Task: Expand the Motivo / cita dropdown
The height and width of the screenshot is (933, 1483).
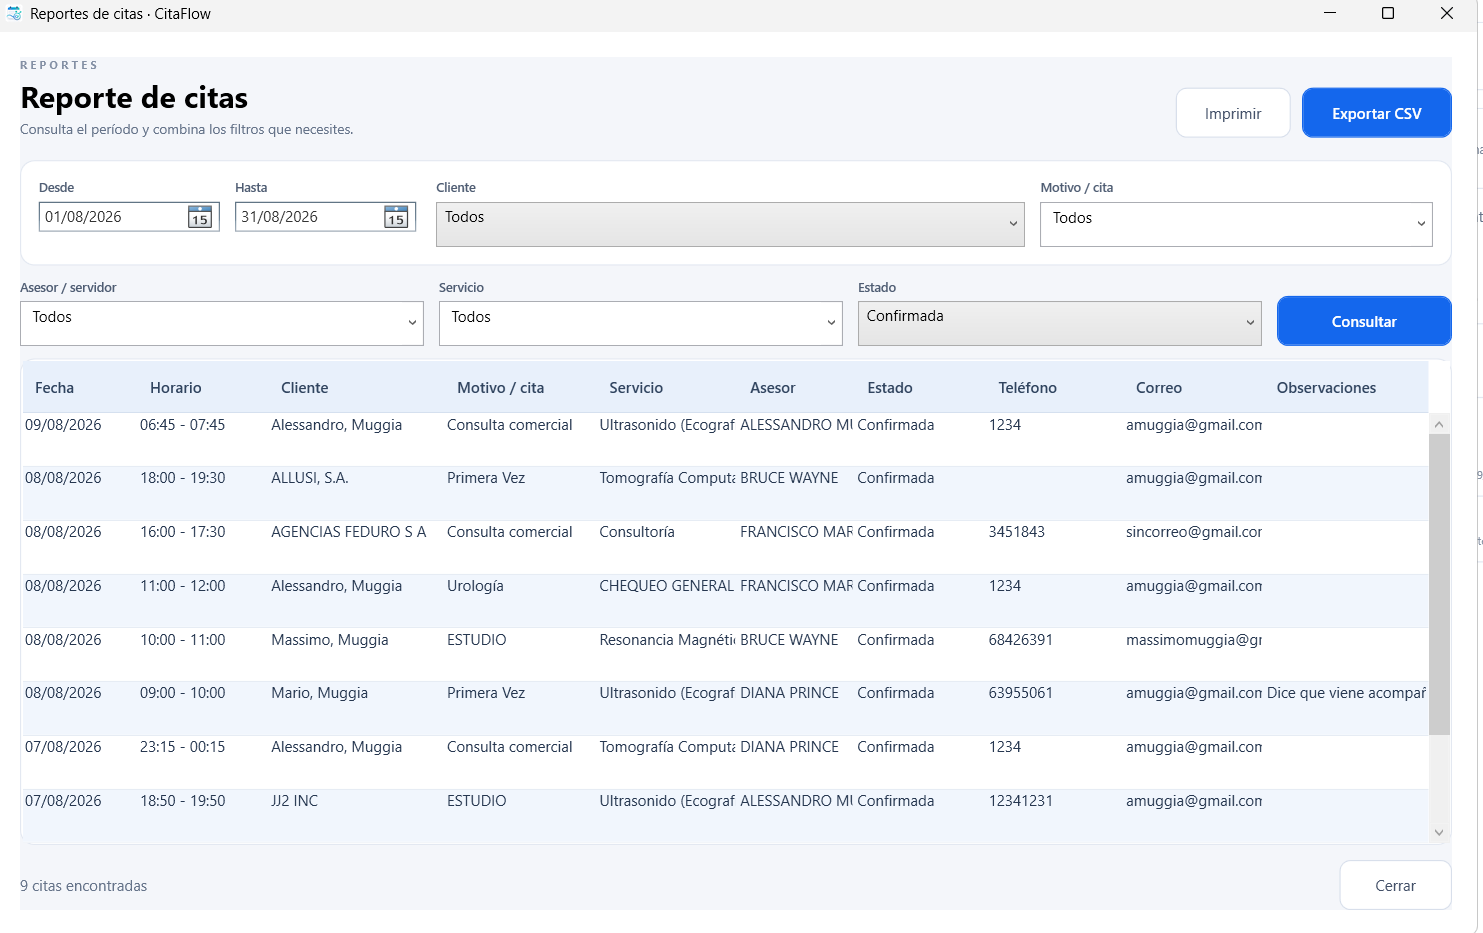Action: pyautogui.click(x=1236, y=224)
